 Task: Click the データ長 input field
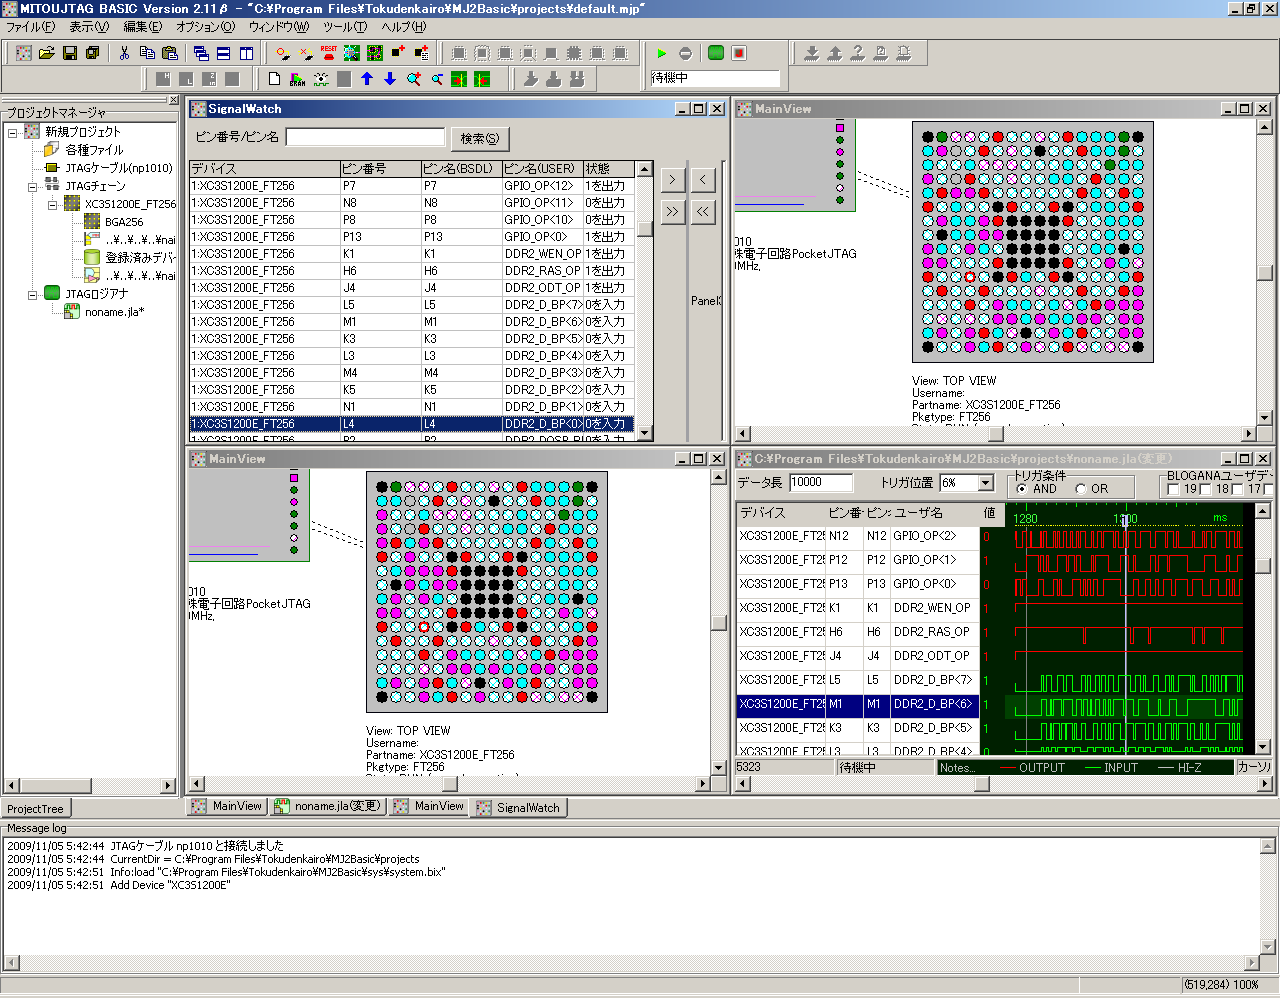(x=820, y=482)
